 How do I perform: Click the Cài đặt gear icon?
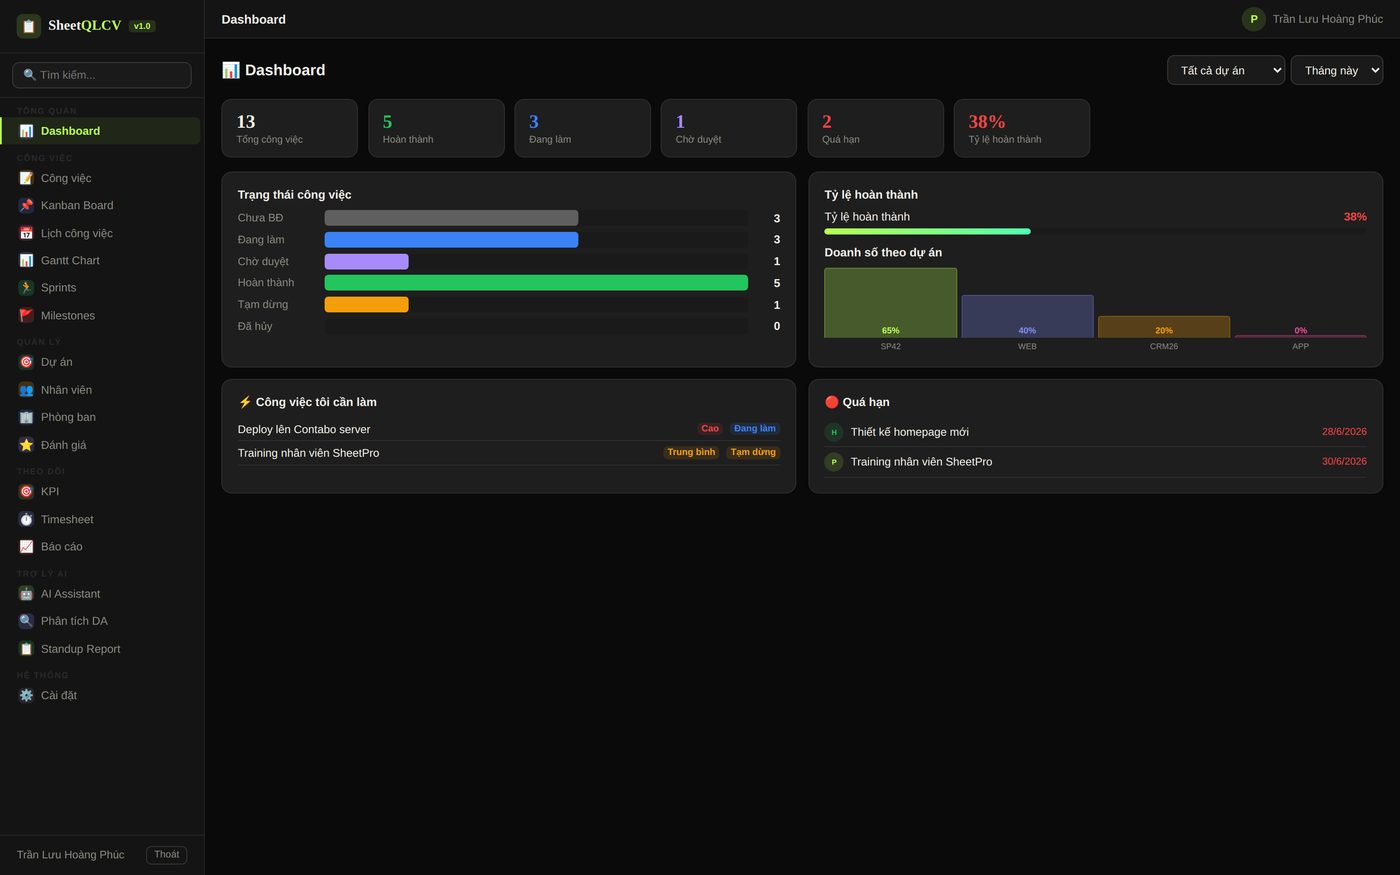(26, 695)
